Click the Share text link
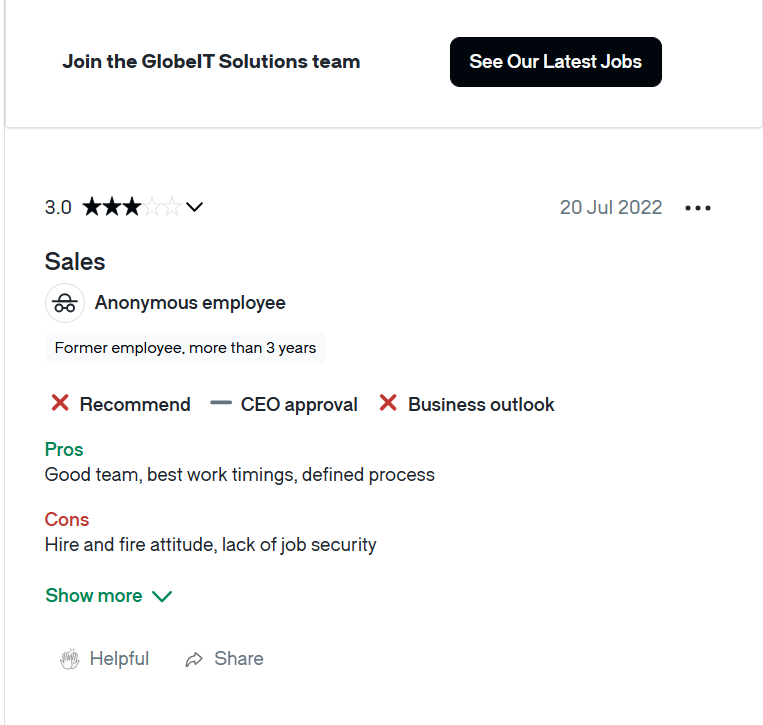763x725 pixels. [239, 659]
